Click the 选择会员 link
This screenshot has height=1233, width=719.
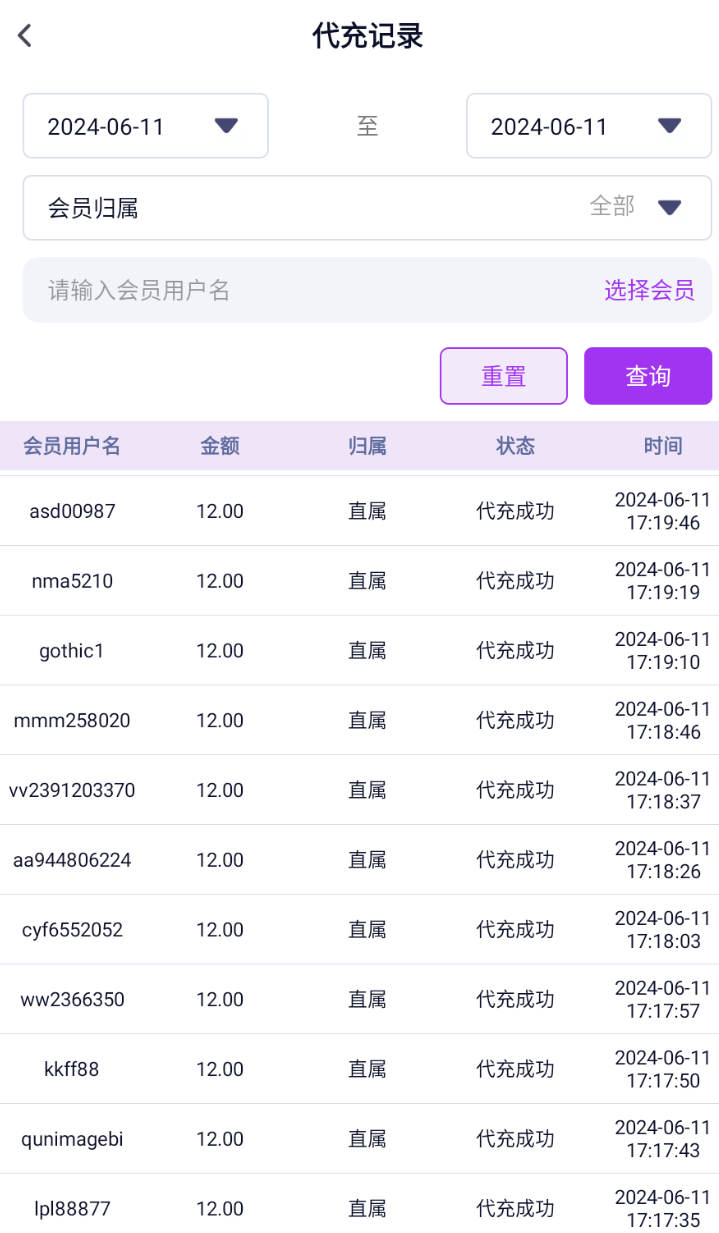[x=649, y=290]
